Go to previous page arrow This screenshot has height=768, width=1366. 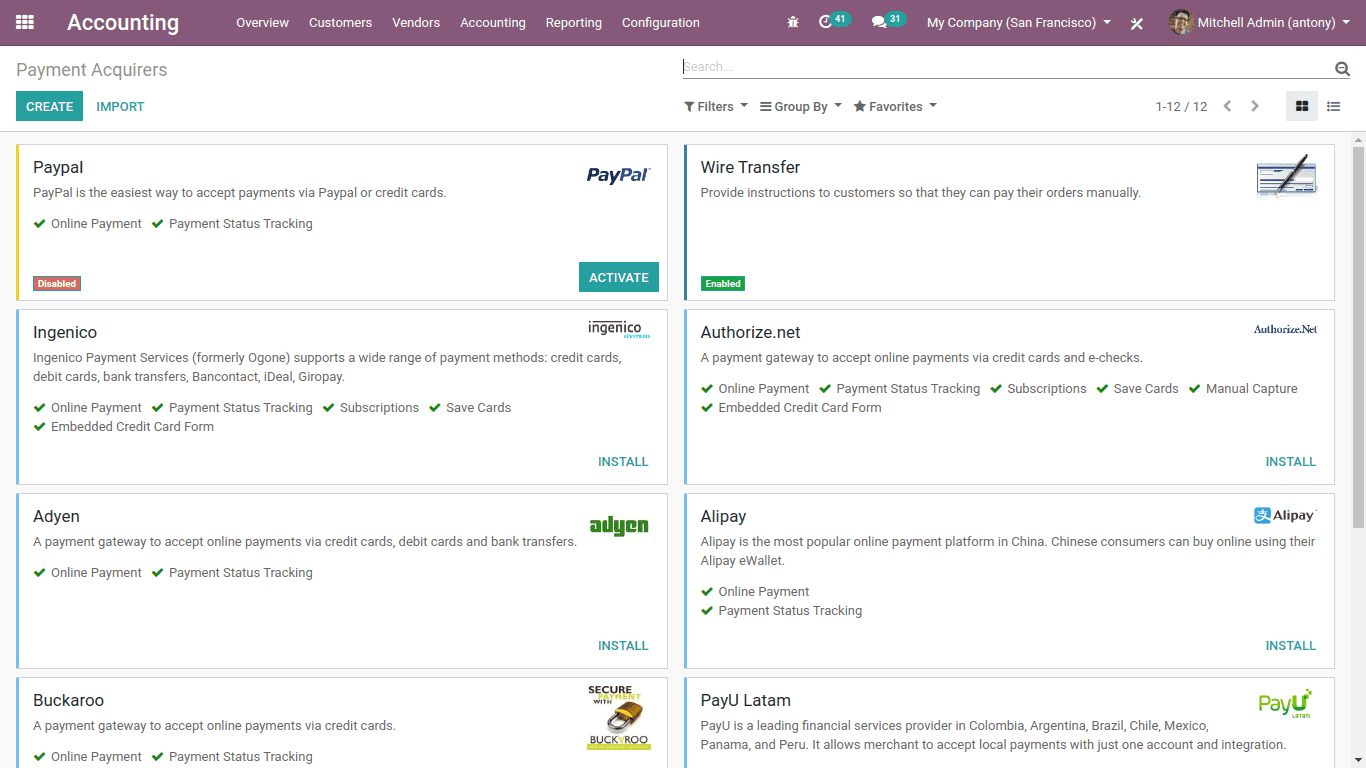point(1227,106)
